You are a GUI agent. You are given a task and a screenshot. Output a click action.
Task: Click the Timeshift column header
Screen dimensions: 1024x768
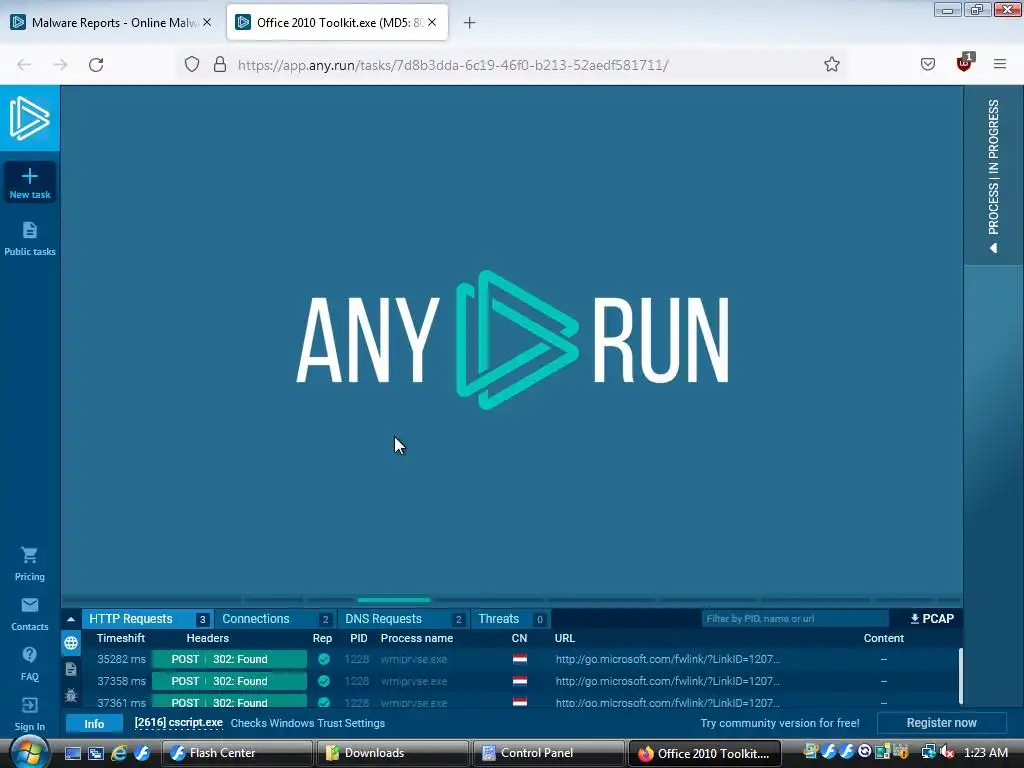coord(121,638)
